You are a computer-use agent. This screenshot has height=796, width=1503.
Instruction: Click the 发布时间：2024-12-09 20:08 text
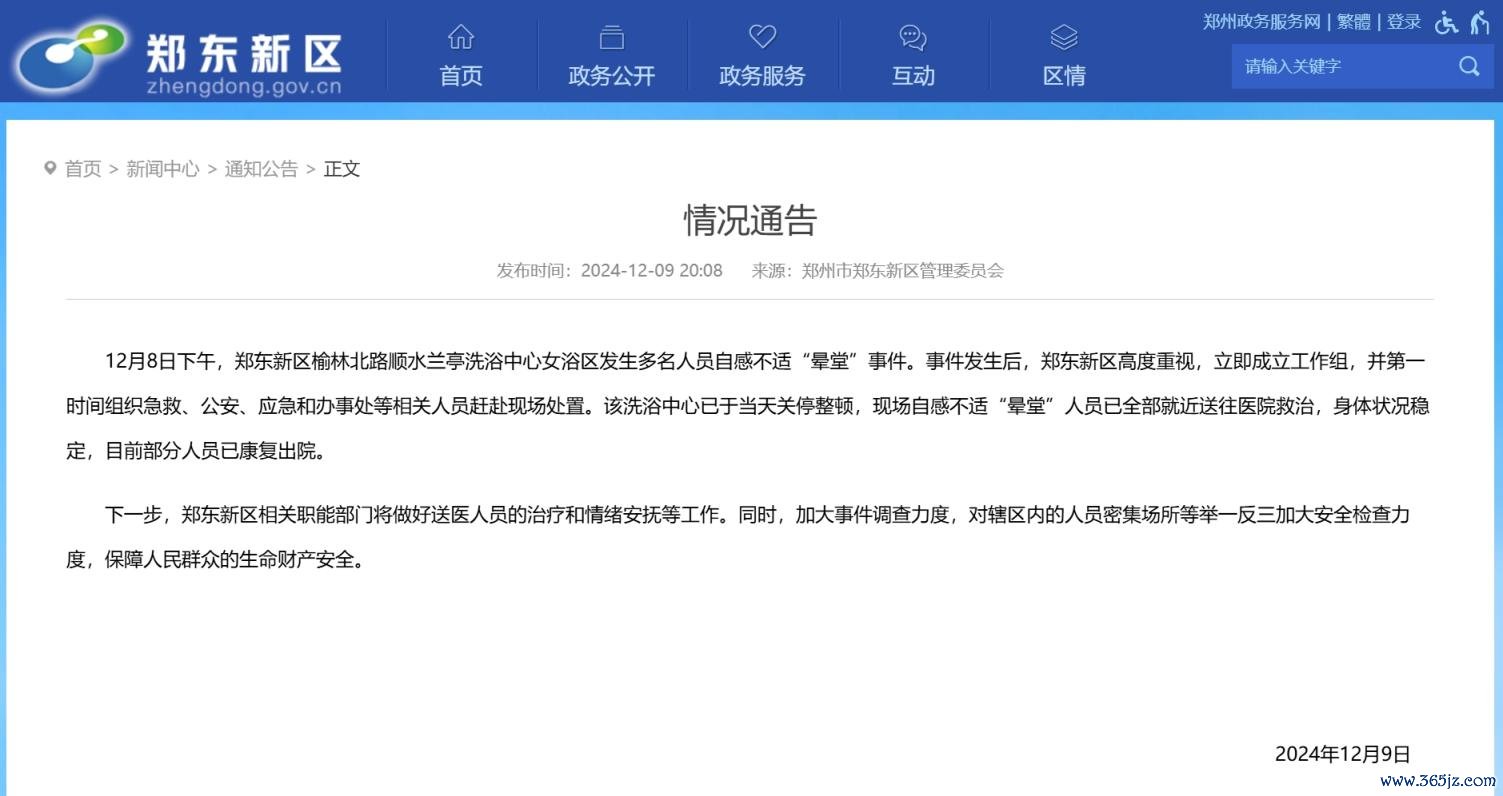tap(609, 270)
